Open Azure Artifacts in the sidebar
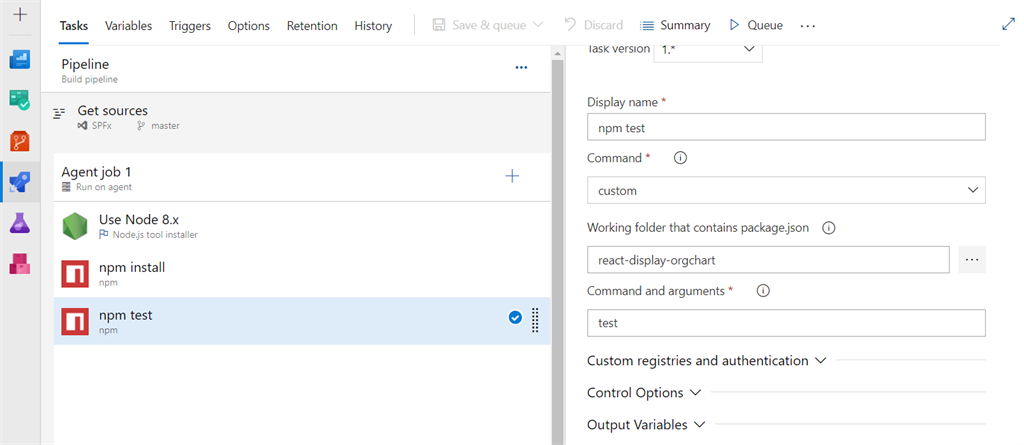This screenshot has width=1024, height=445. pyautogui.click(x=20, y=264)
